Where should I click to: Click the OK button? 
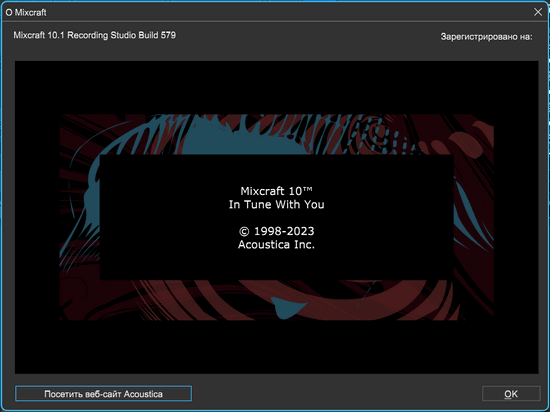tap(511, 394)
